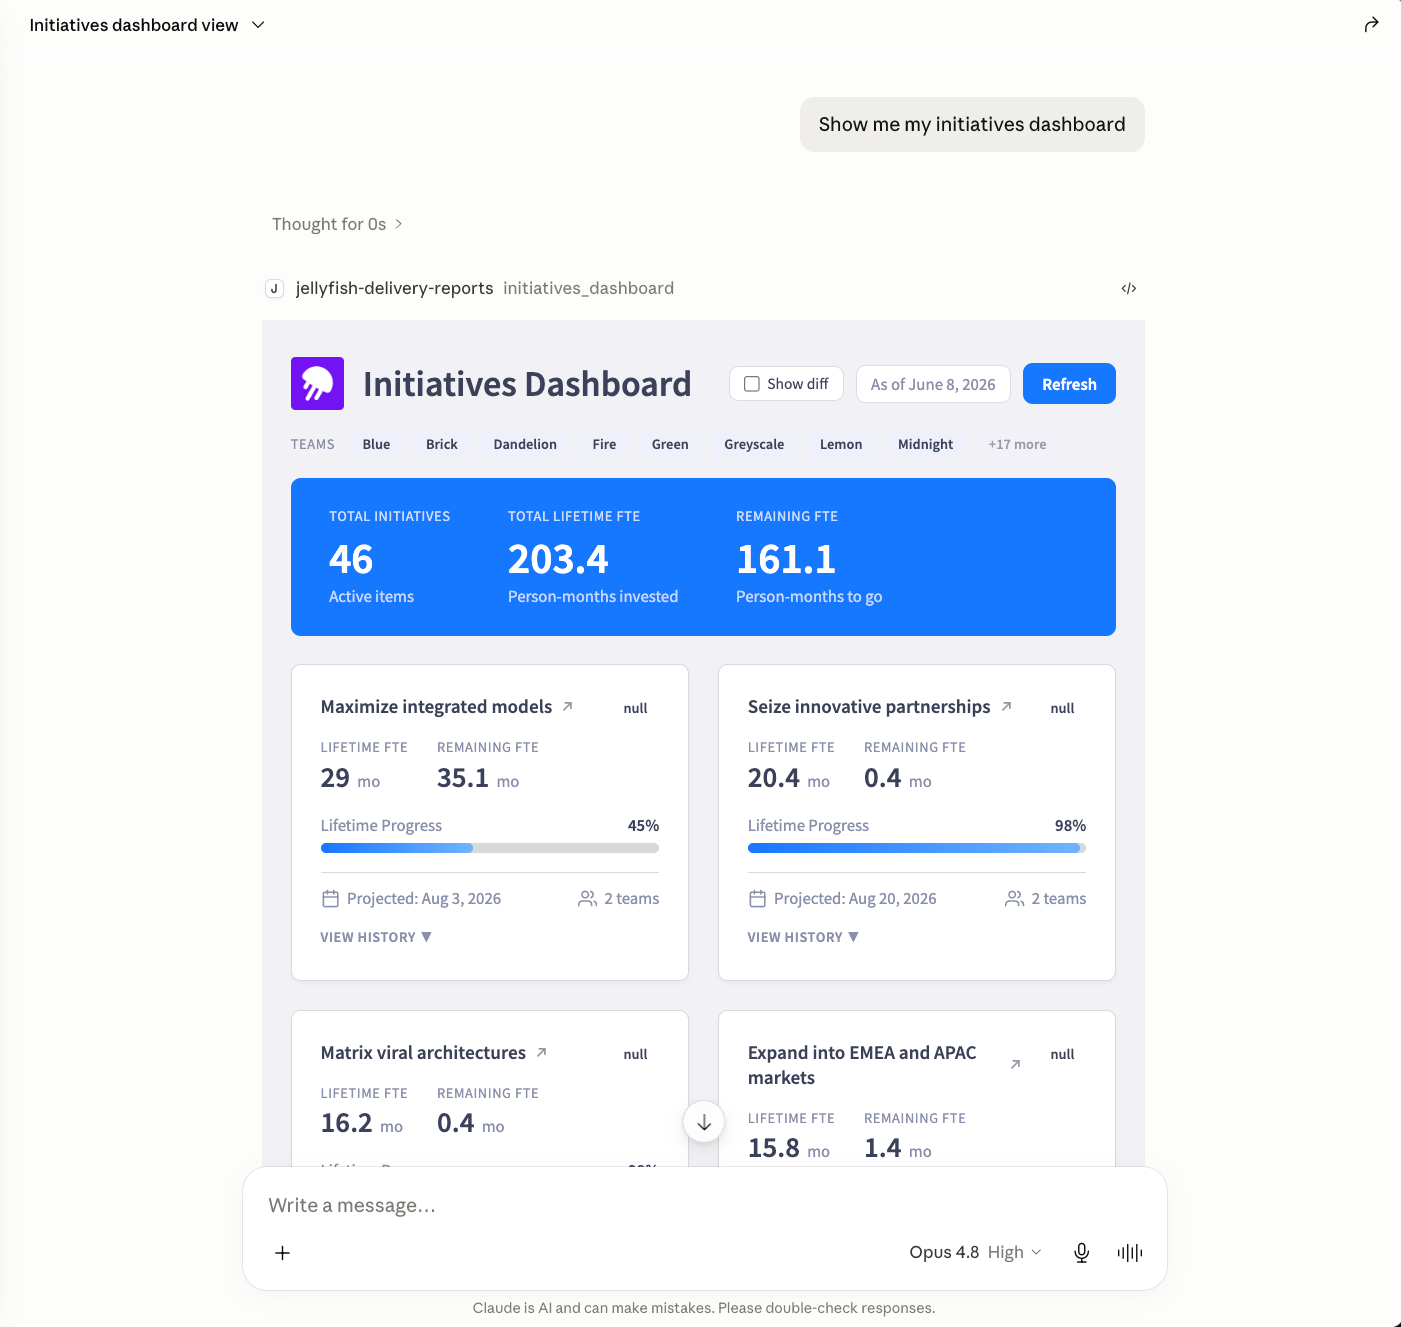The image size is (1401, 1327).
Task: Click the 15.8 mo lifetime FTE value
Action: click(789, 1148)
